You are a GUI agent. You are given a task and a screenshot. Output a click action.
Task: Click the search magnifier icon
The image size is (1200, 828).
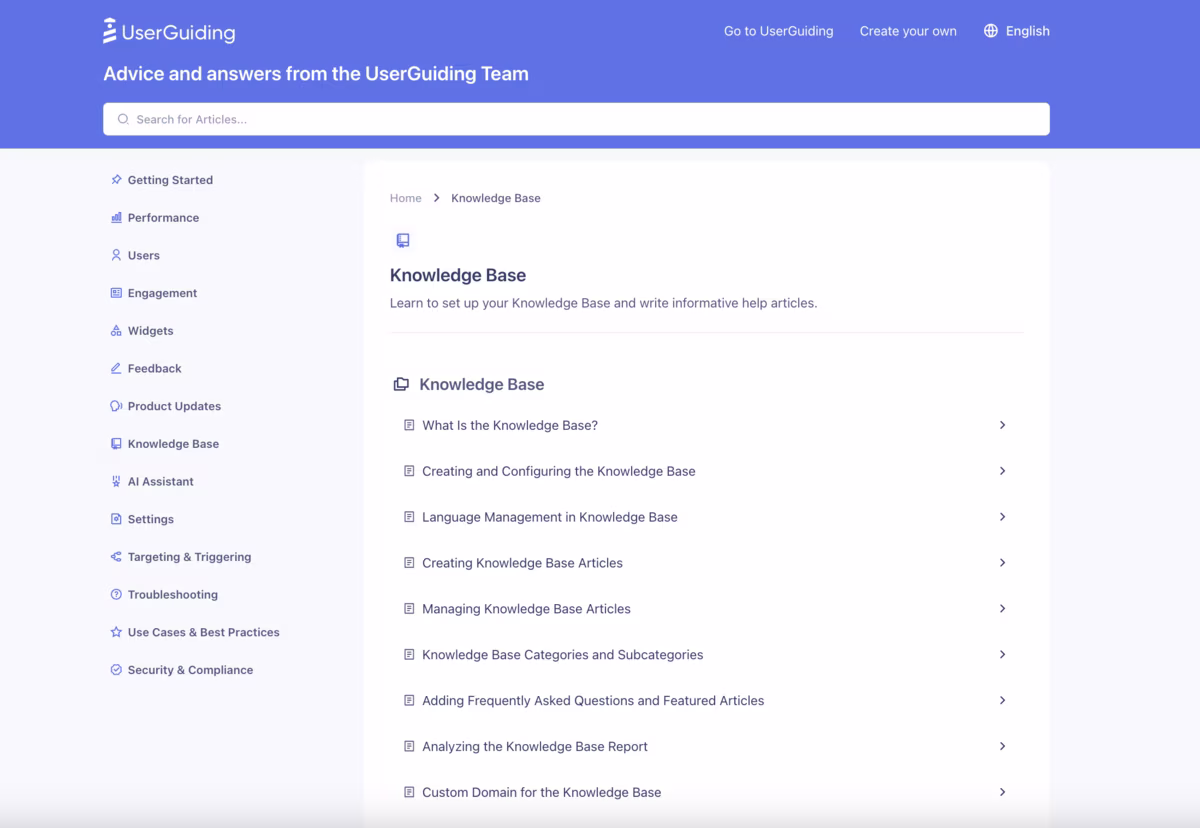click(x=122, y=118)
